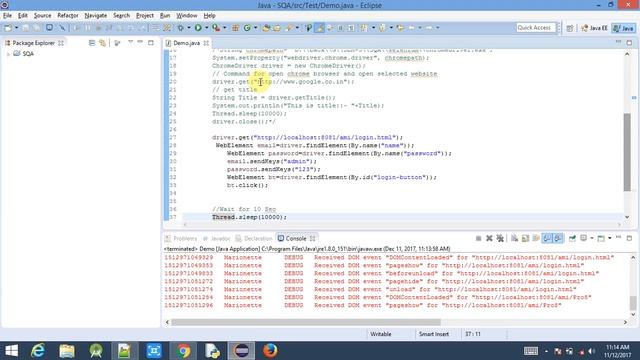Switch to the Java EE perspective

pyautogui.click(x=594, y=28)
